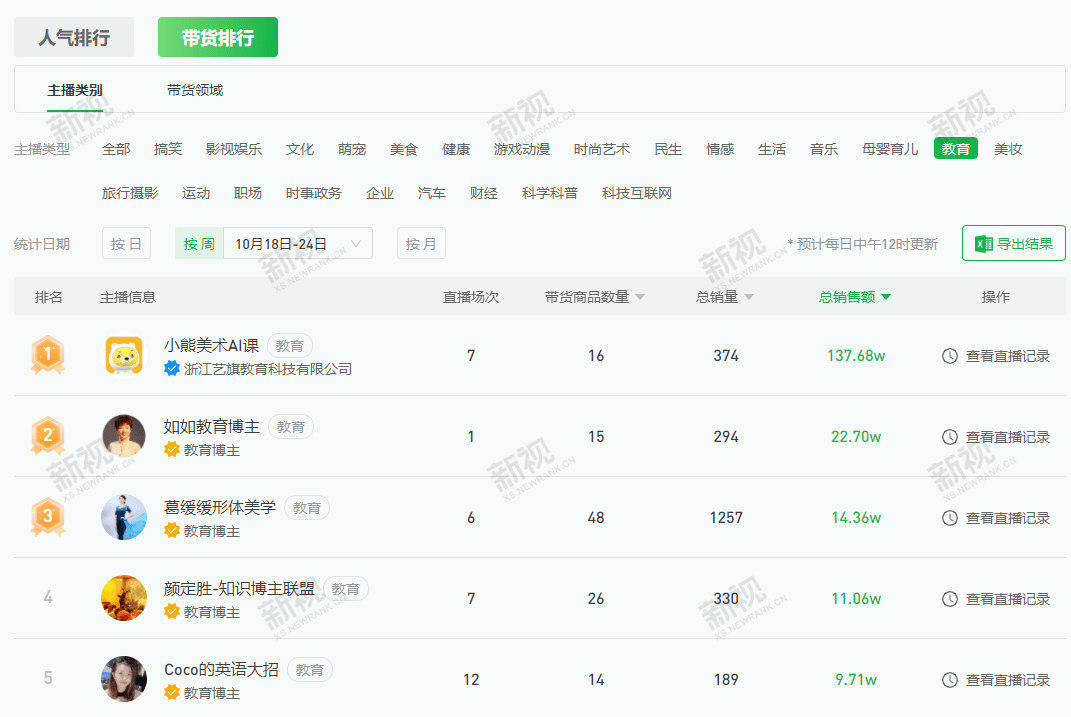1071x717 pixels.
Task: Click clock icon in Coco的英语大招 row
Action: coord(950,680)
